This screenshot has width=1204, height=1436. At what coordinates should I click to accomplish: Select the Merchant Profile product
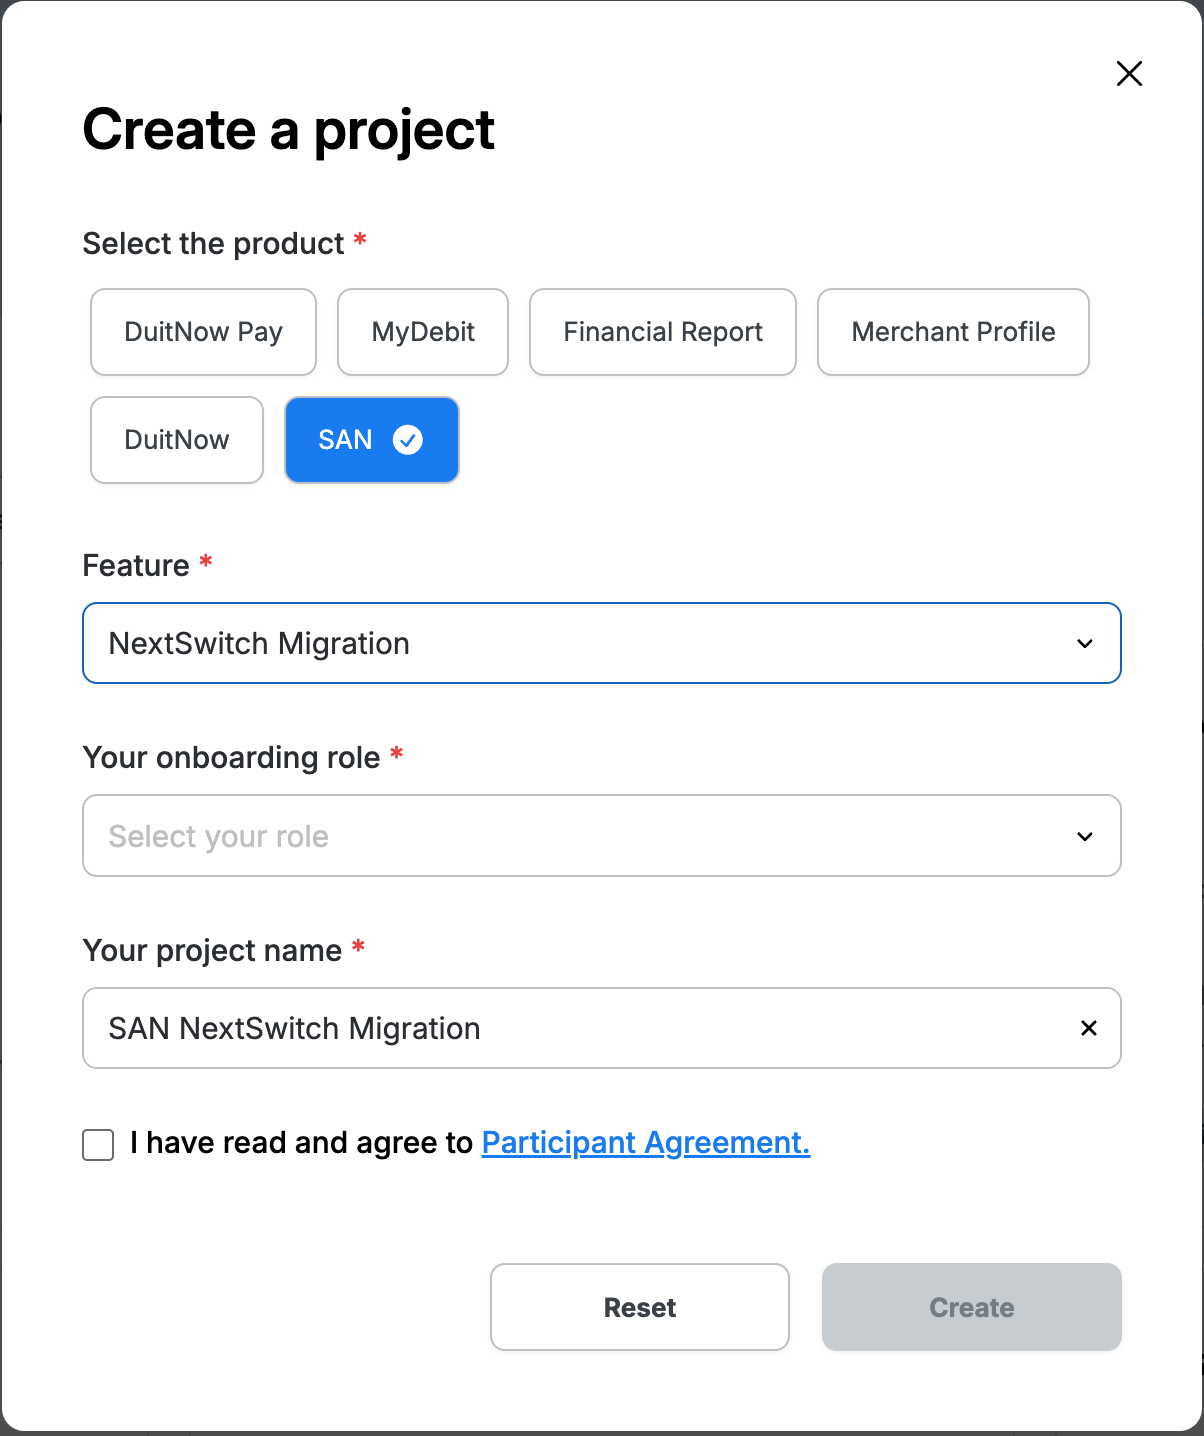(952, 332)
